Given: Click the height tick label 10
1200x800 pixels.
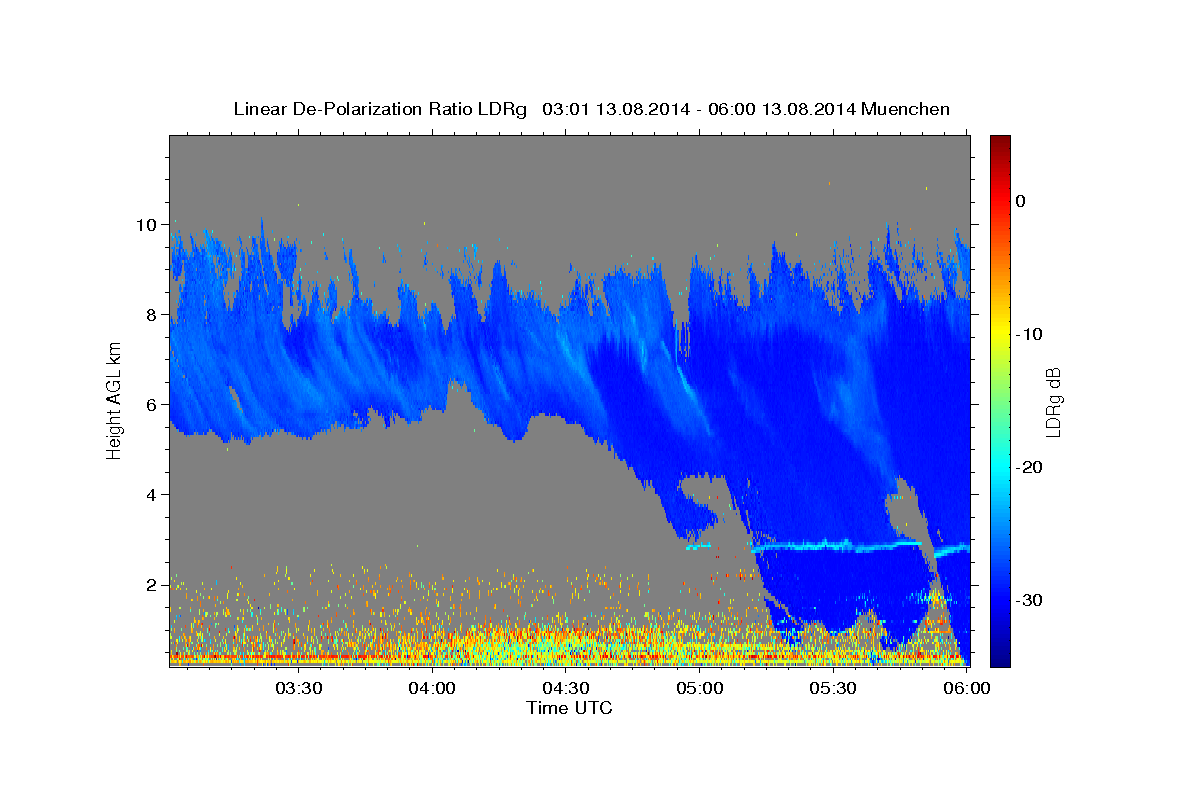Looking at the screenshot, I should pyautogui.click(x=148, y=224).
